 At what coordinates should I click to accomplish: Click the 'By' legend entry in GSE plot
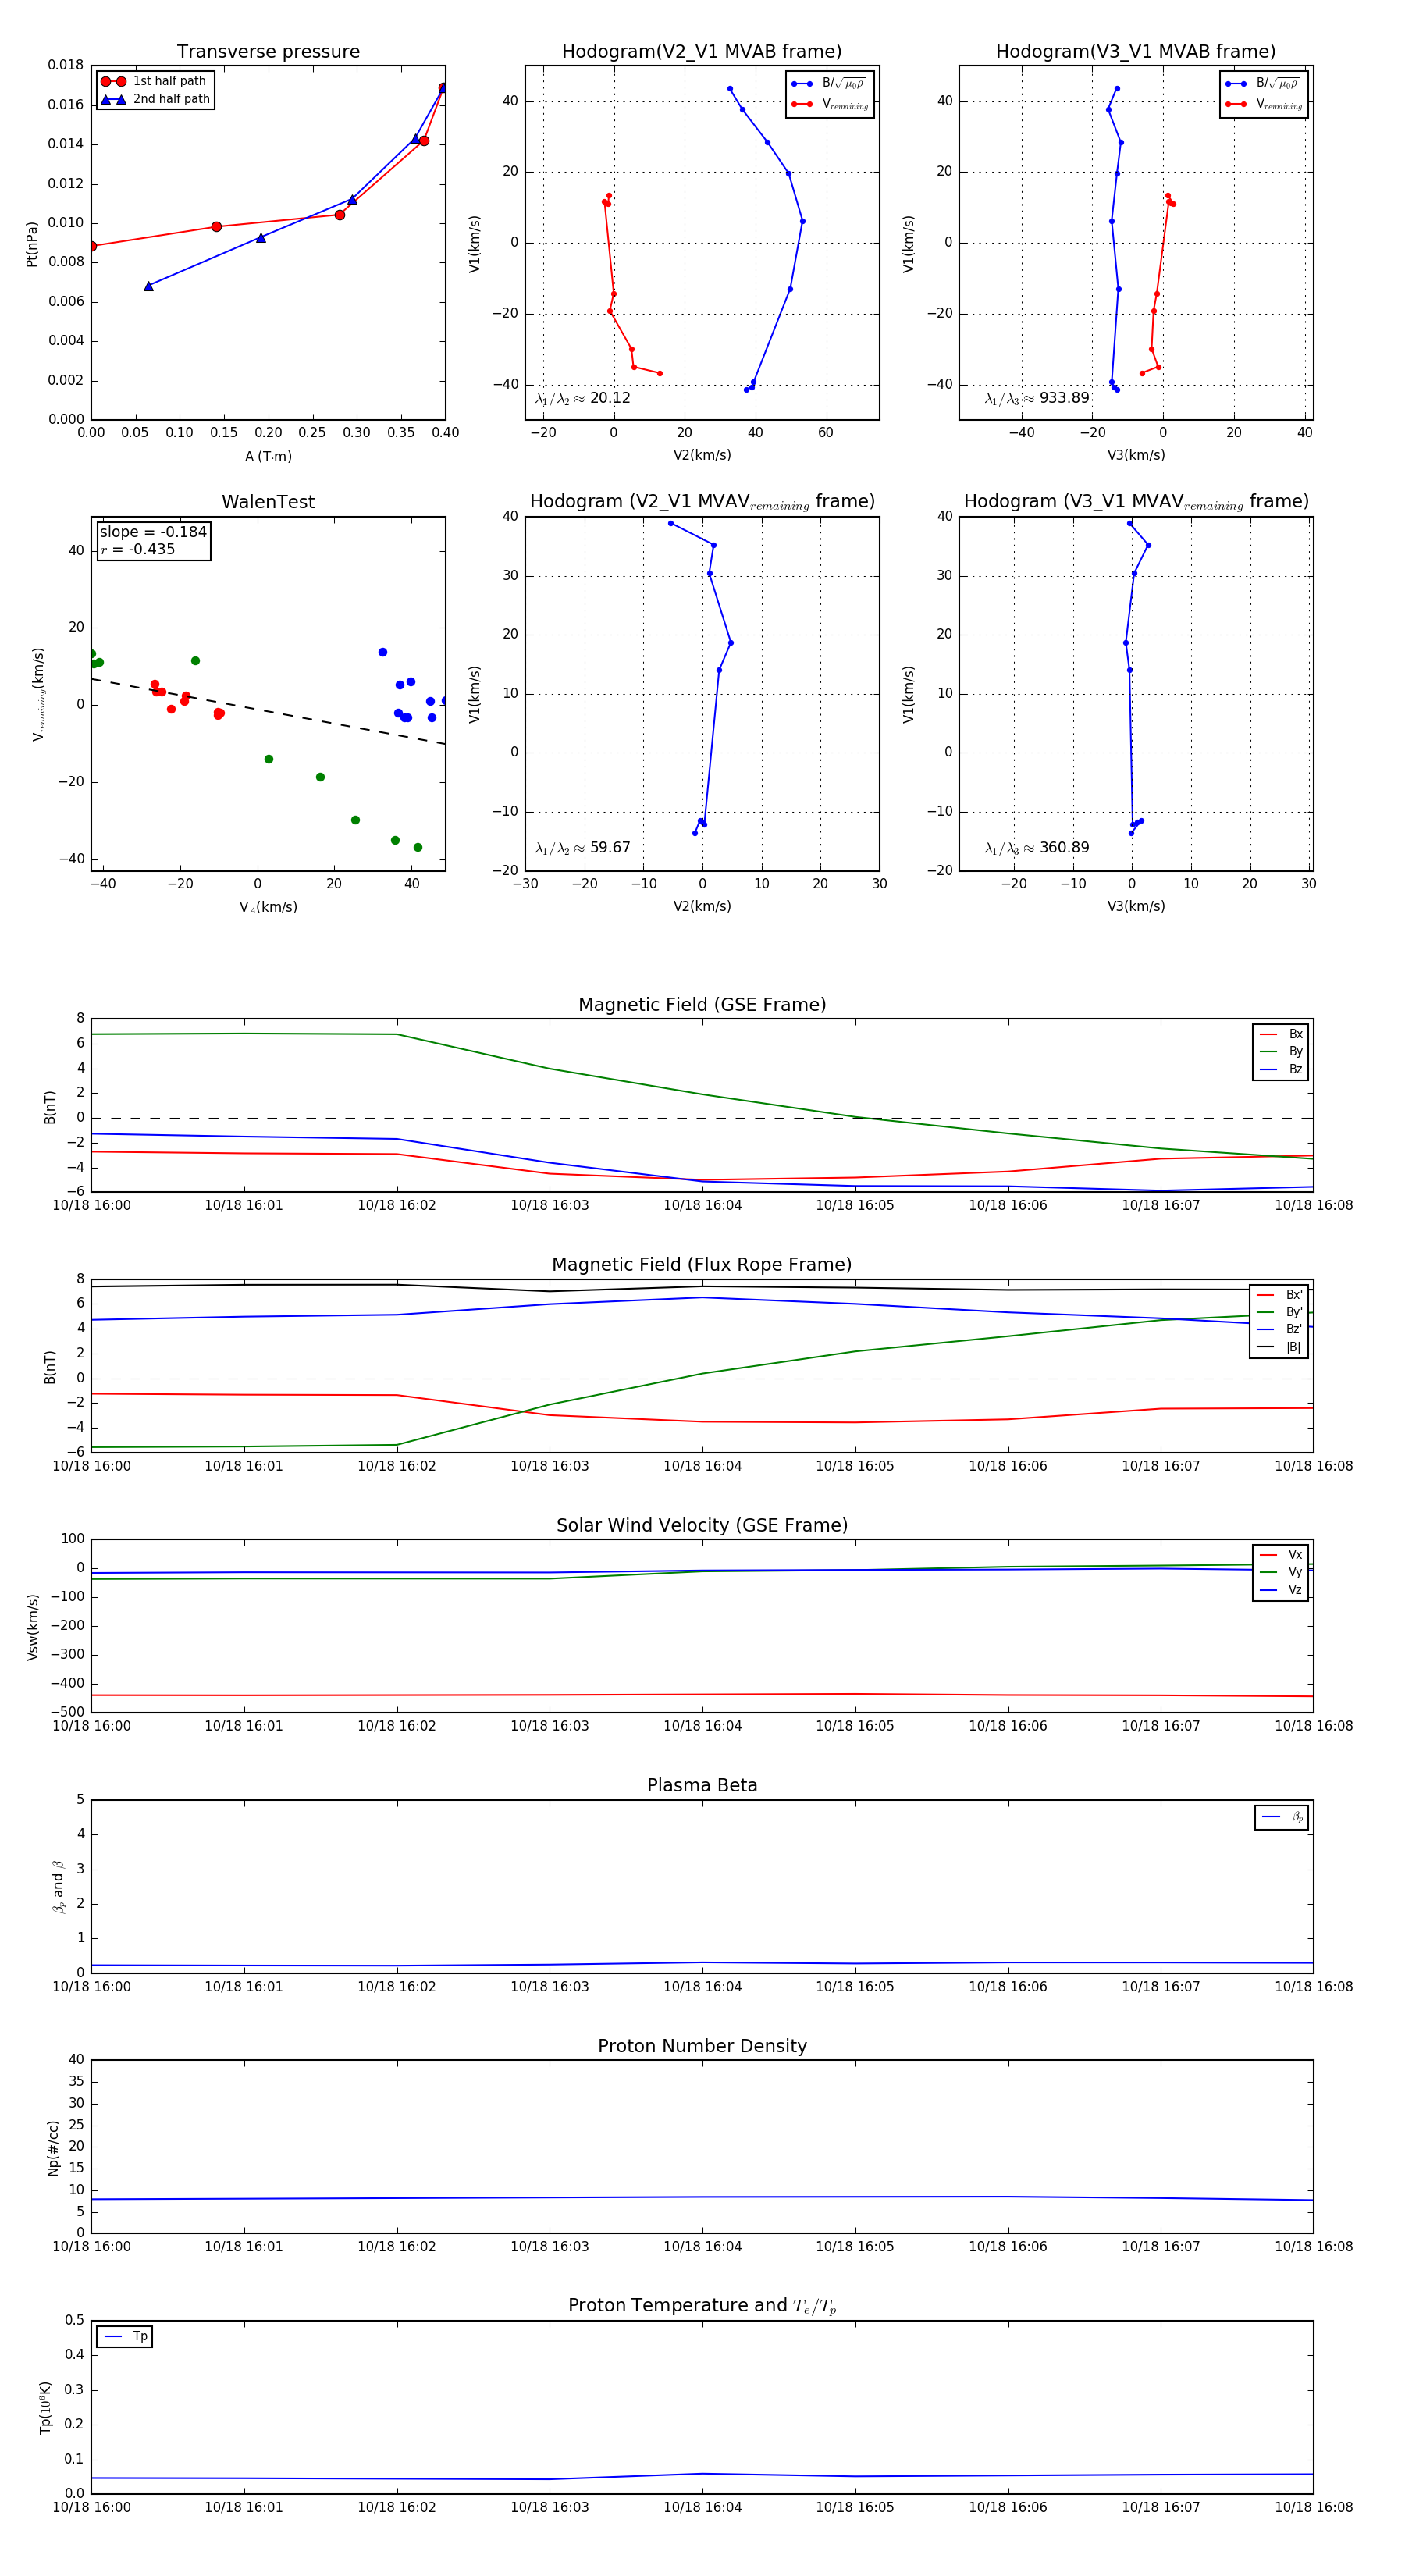coord(1281,1051)
